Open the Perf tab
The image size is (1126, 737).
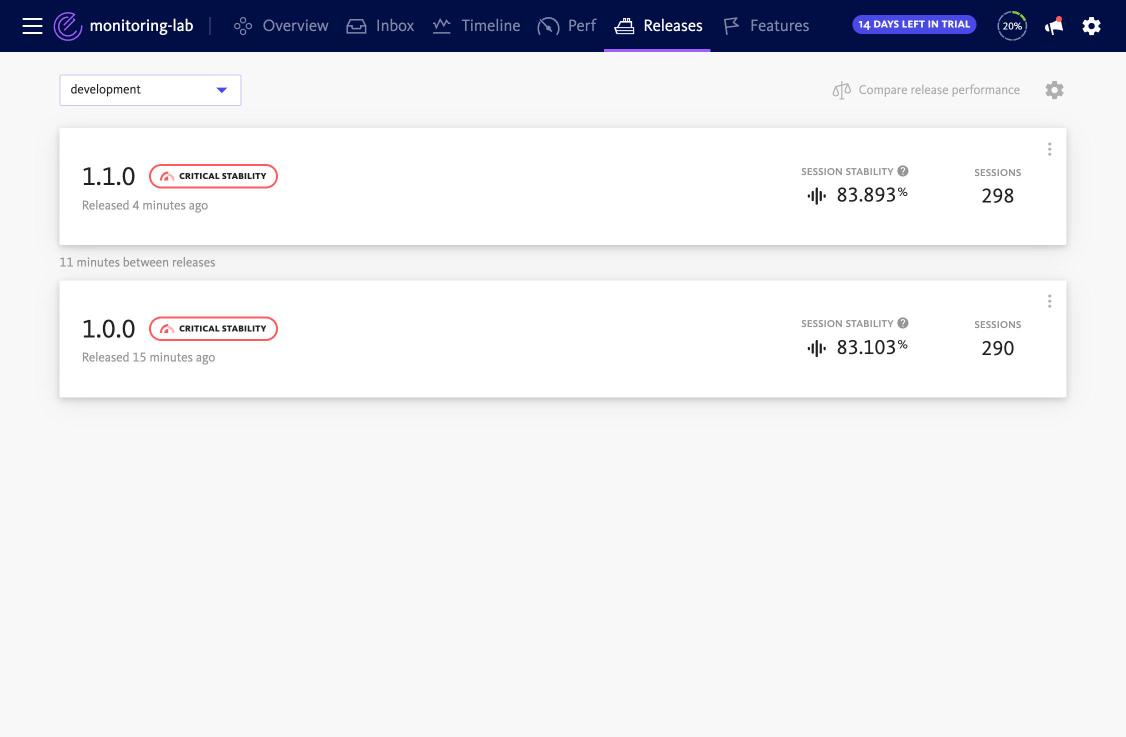(x=567, y=26)
